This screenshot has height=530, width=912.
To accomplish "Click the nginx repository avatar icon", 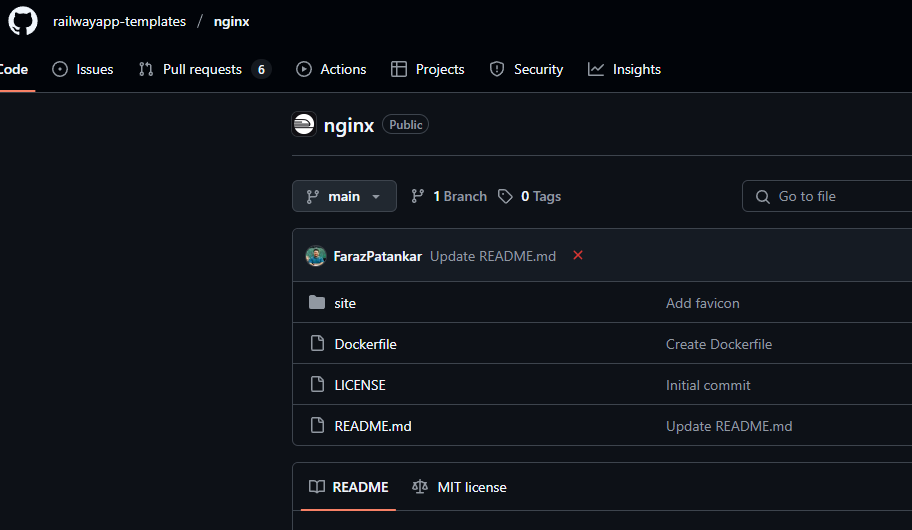I will pos(304,125).
